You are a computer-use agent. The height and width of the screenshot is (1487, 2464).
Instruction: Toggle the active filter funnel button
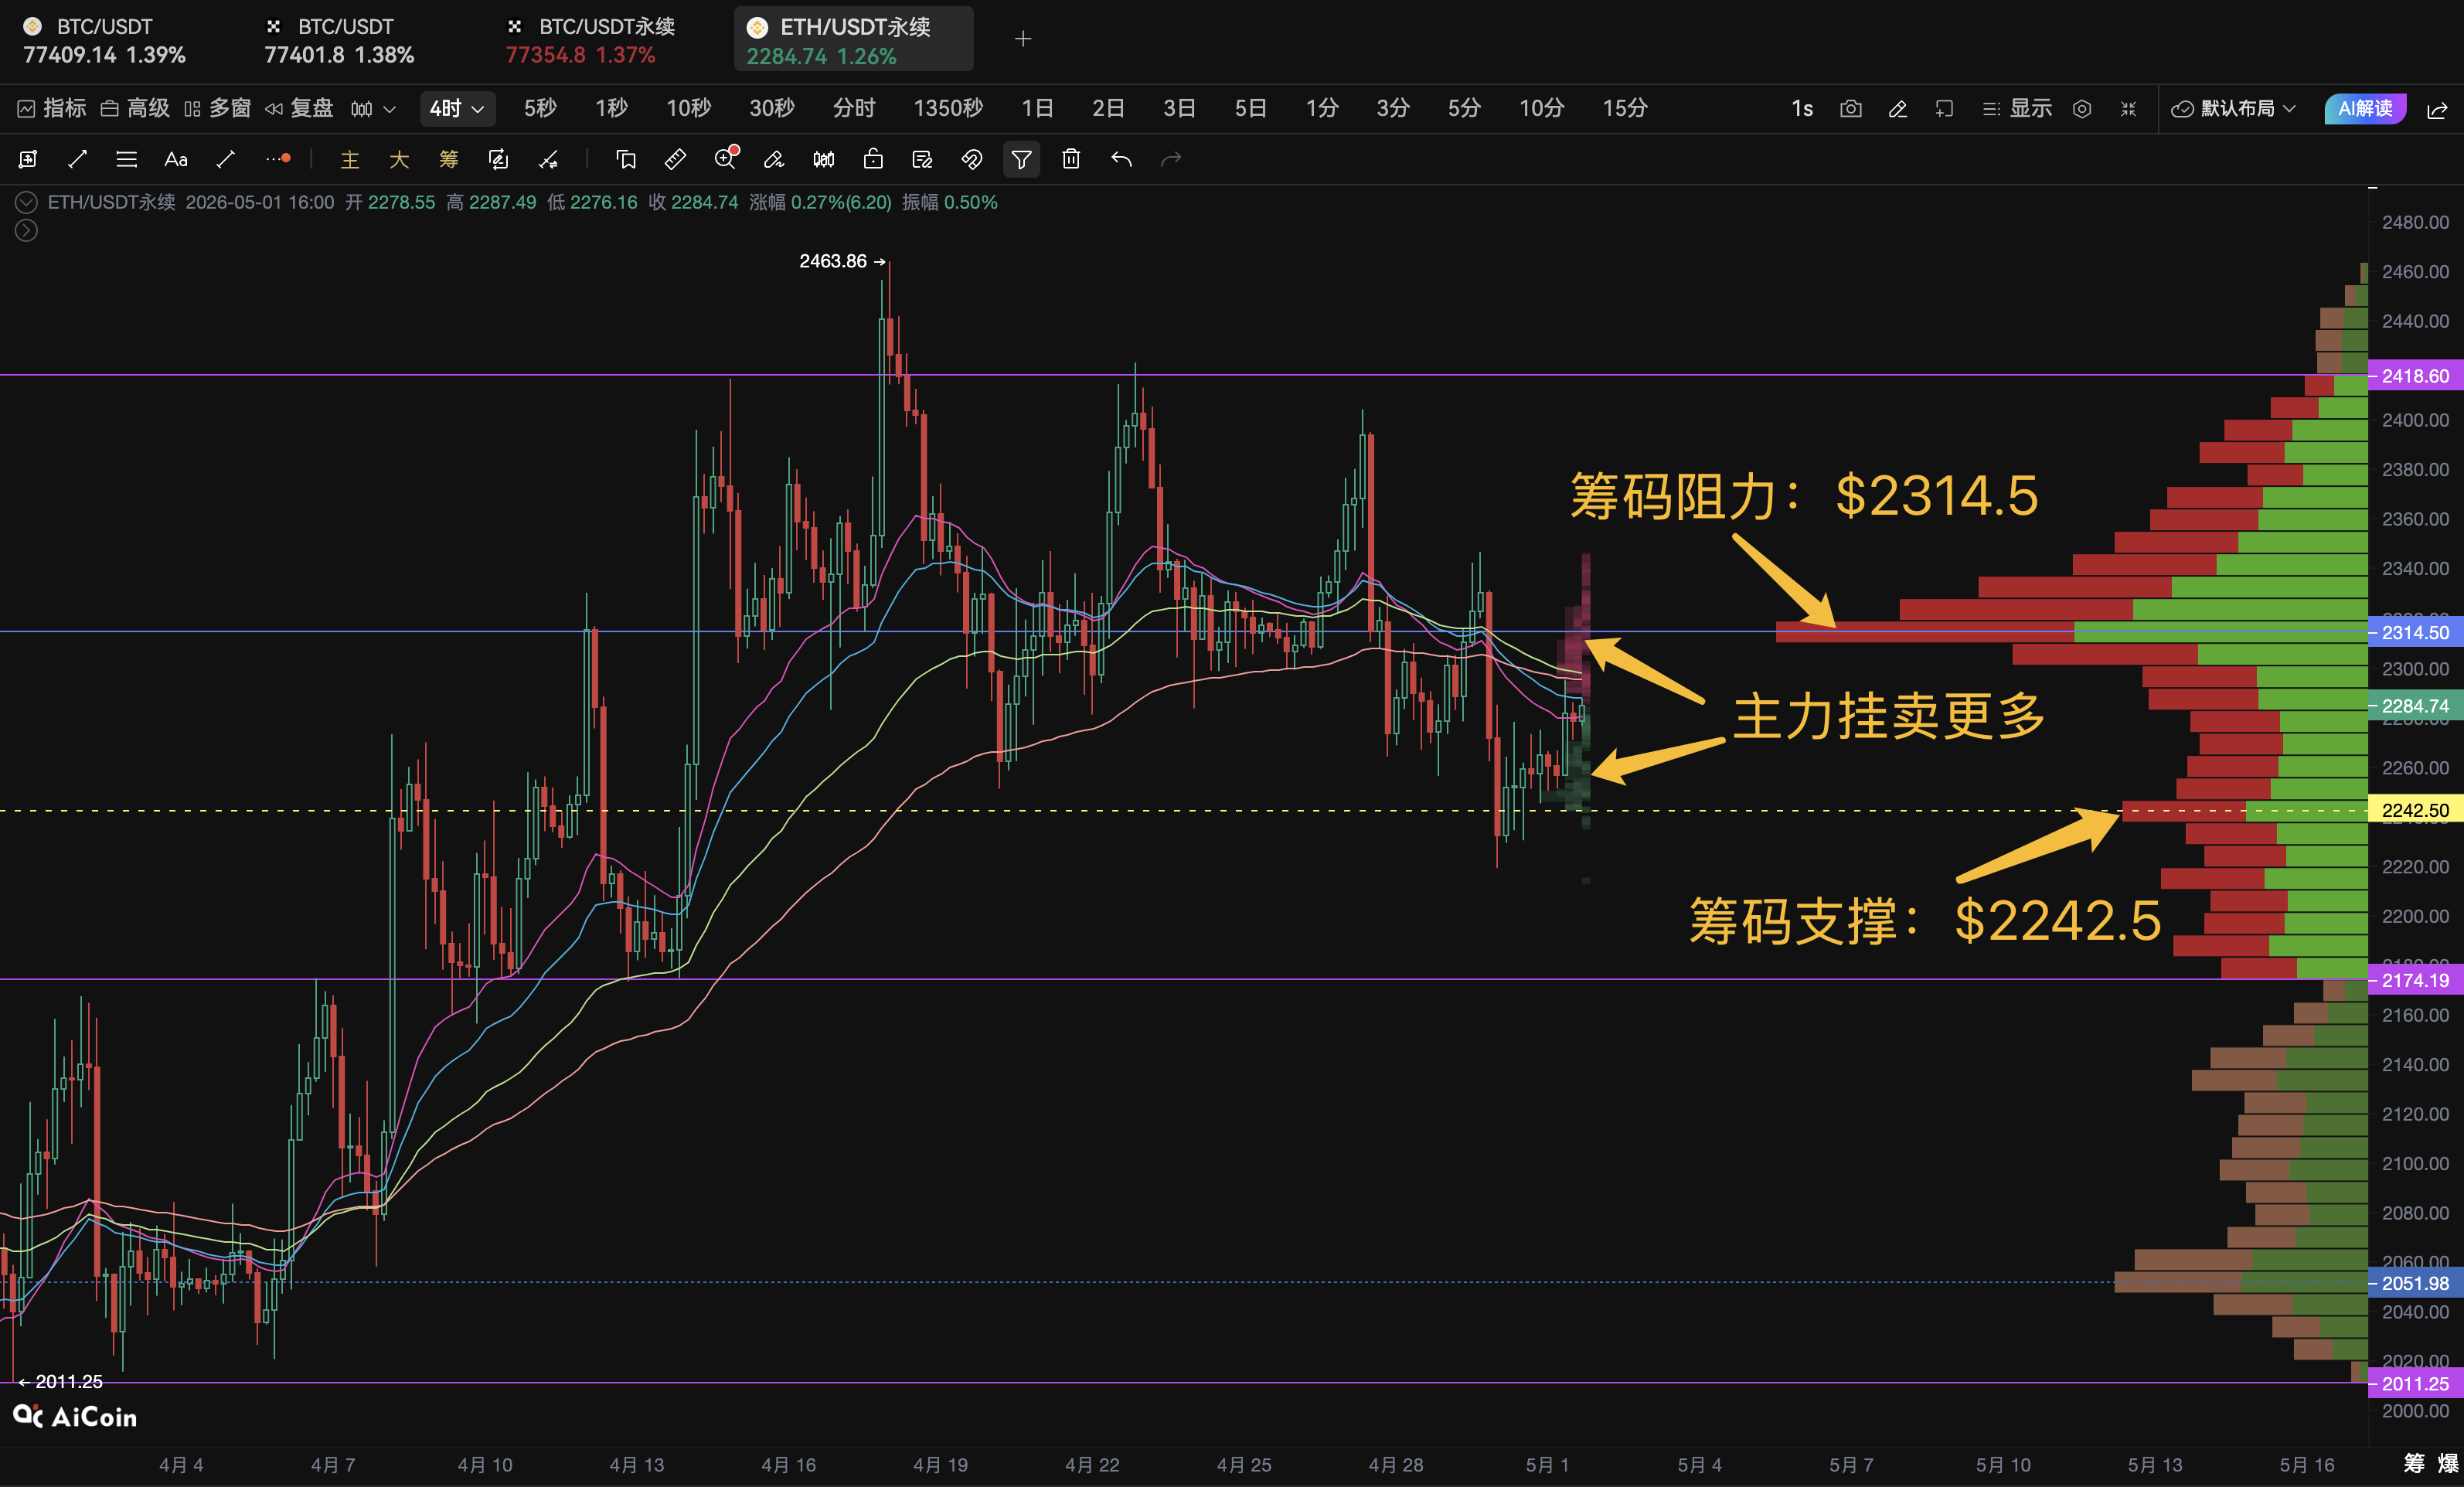click(1021, 159)
